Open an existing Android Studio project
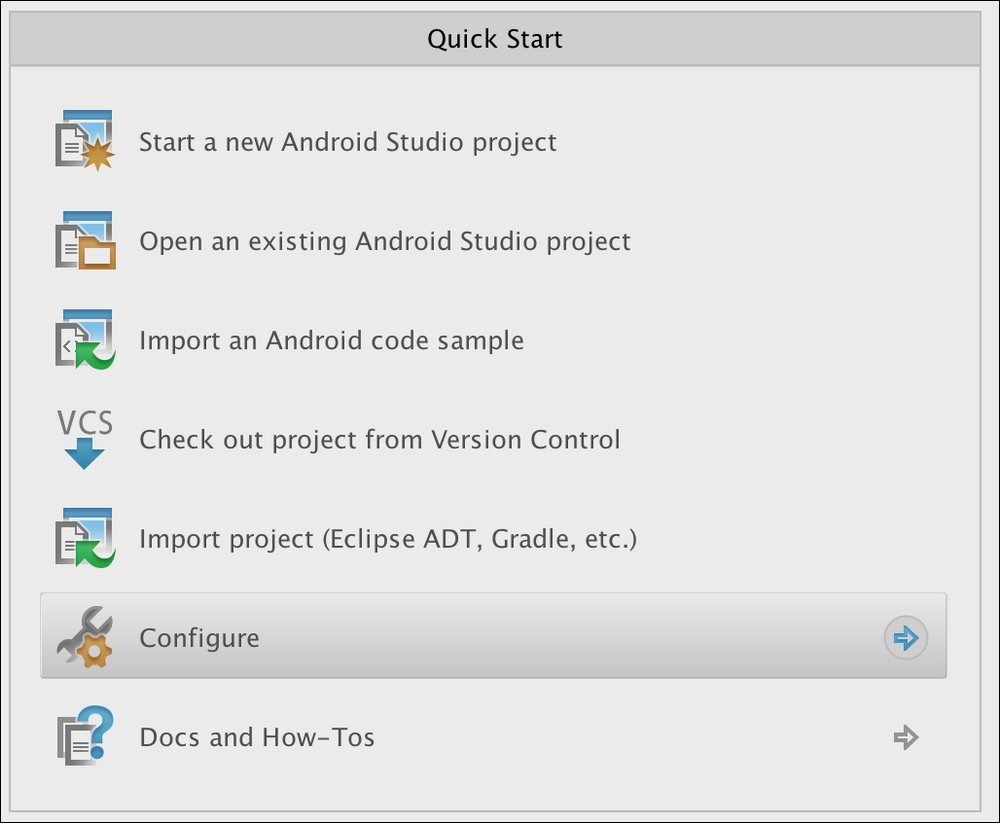The image size is (1000, 823). 385,241
